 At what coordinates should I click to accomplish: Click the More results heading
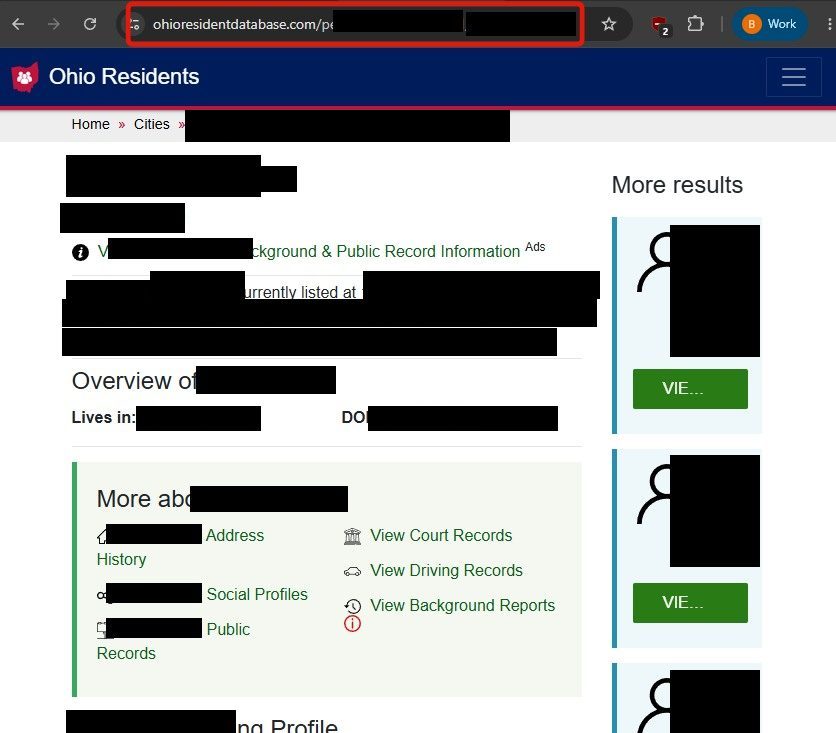pyautogui.click(x=677, y=185)
